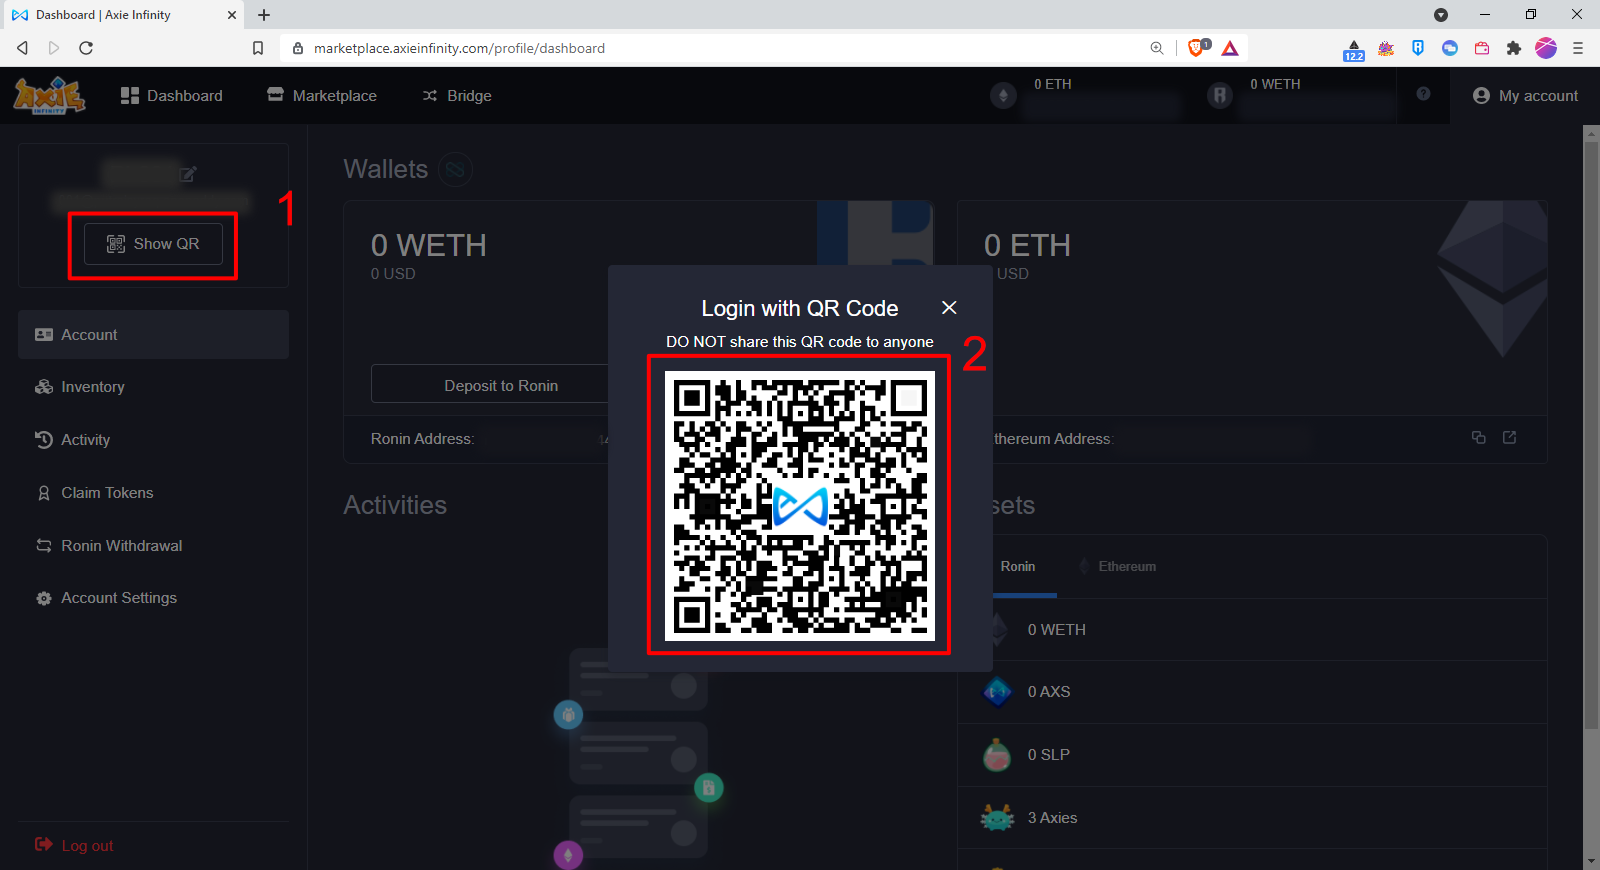Open the Dashboard nav item
Image resolution: width=1600 pixels, height=870 pixels.
point(171,96)
